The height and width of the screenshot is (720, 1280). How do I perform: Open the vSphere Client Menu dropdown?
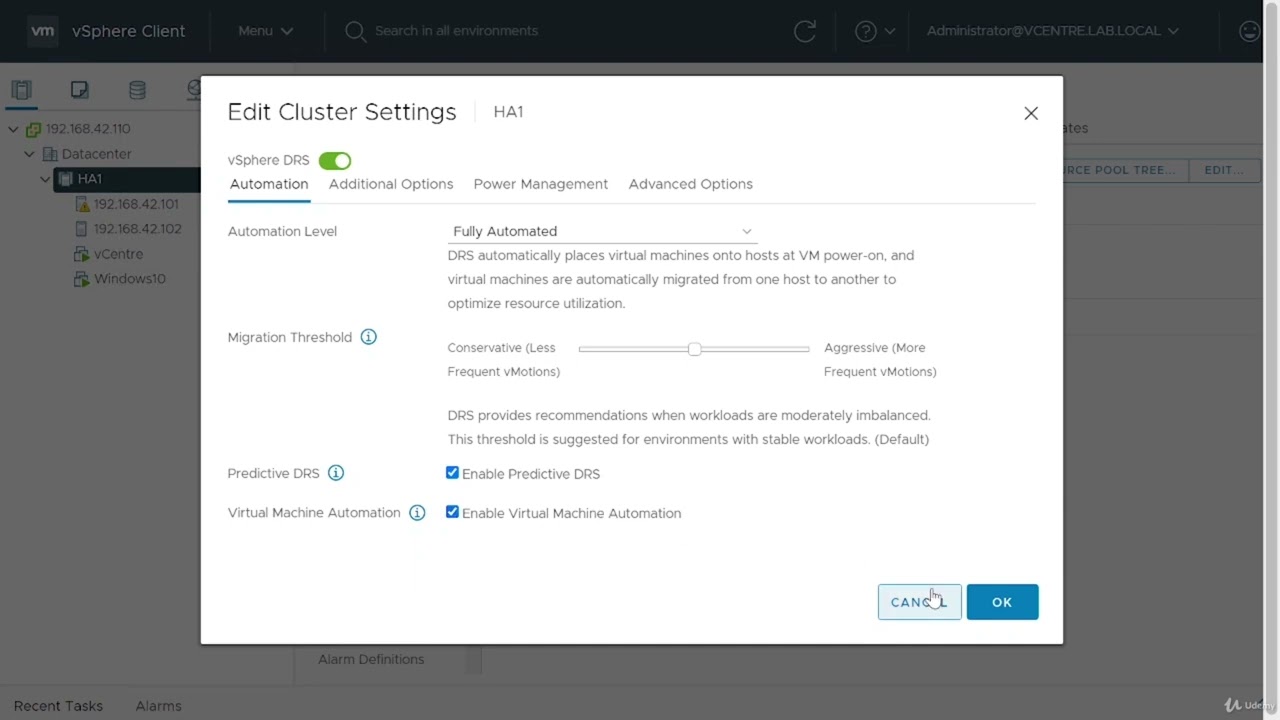click(265, 31)
